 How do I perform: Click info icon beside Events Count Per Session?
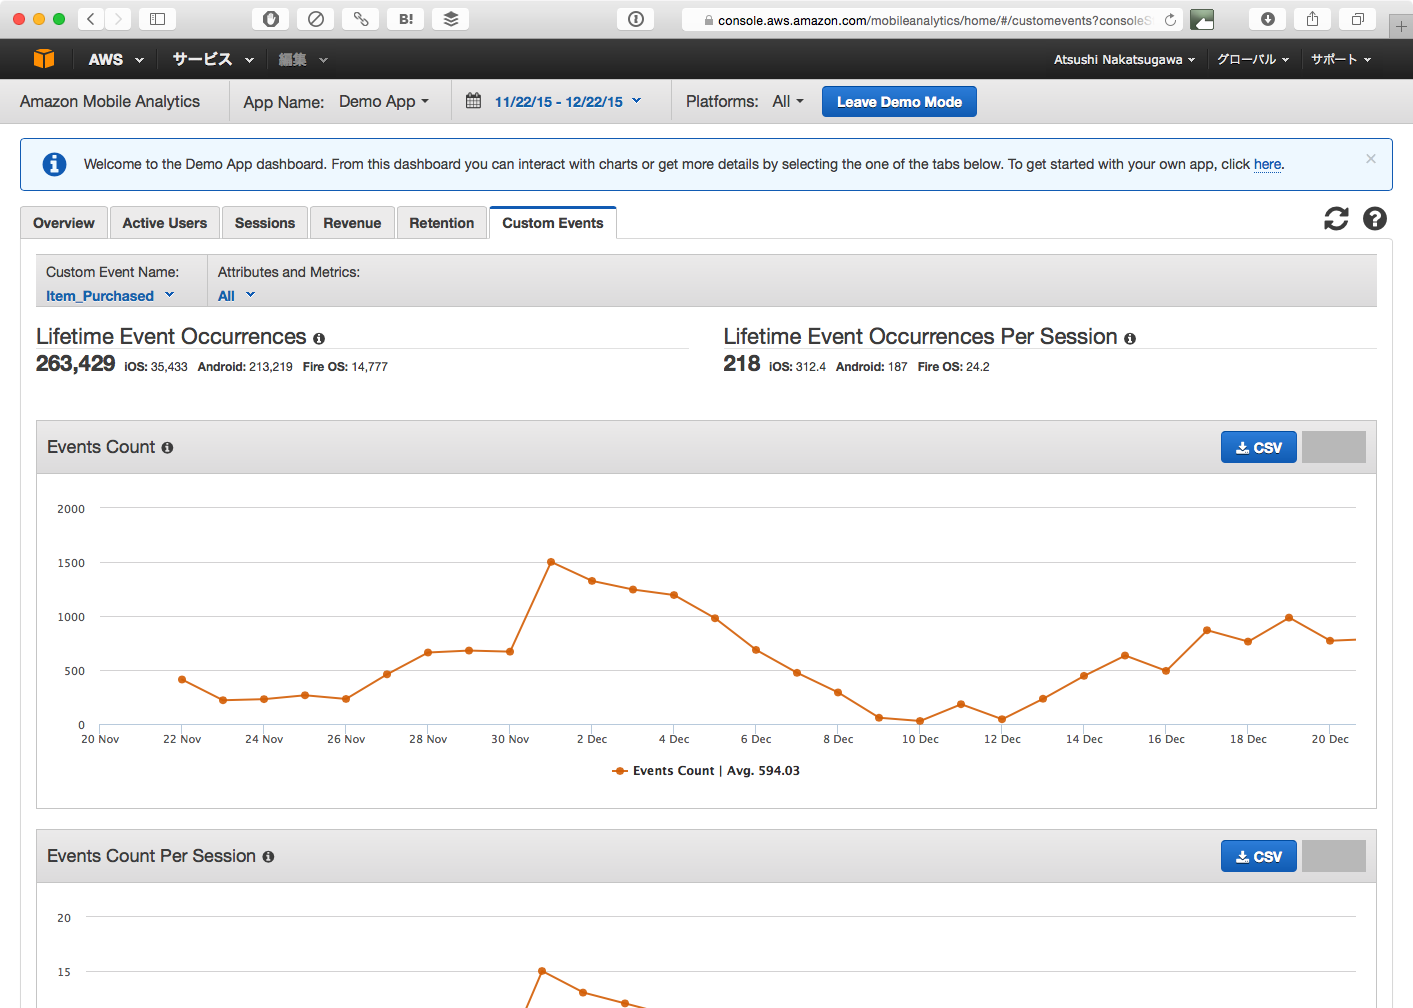pyautogui.click(x=268, y=857)
